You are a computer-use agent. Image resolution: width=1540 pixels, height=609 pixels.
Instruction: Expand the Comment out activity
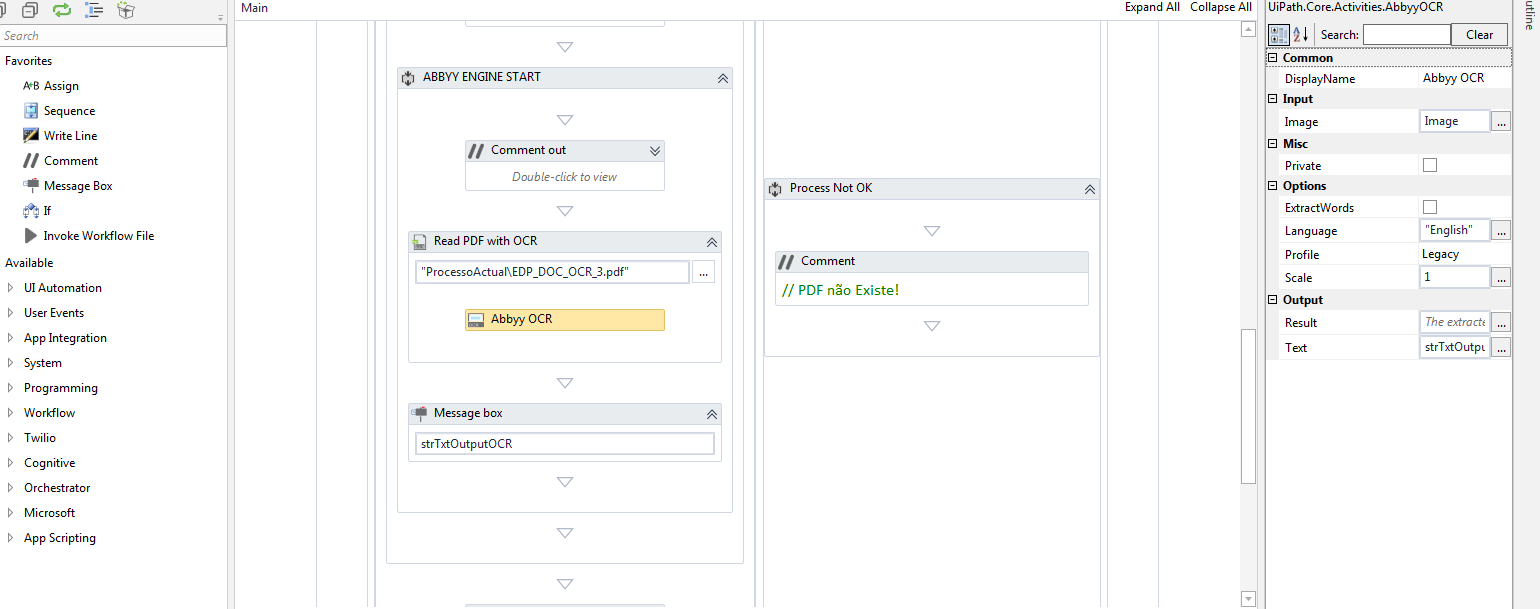click(655, 151)
